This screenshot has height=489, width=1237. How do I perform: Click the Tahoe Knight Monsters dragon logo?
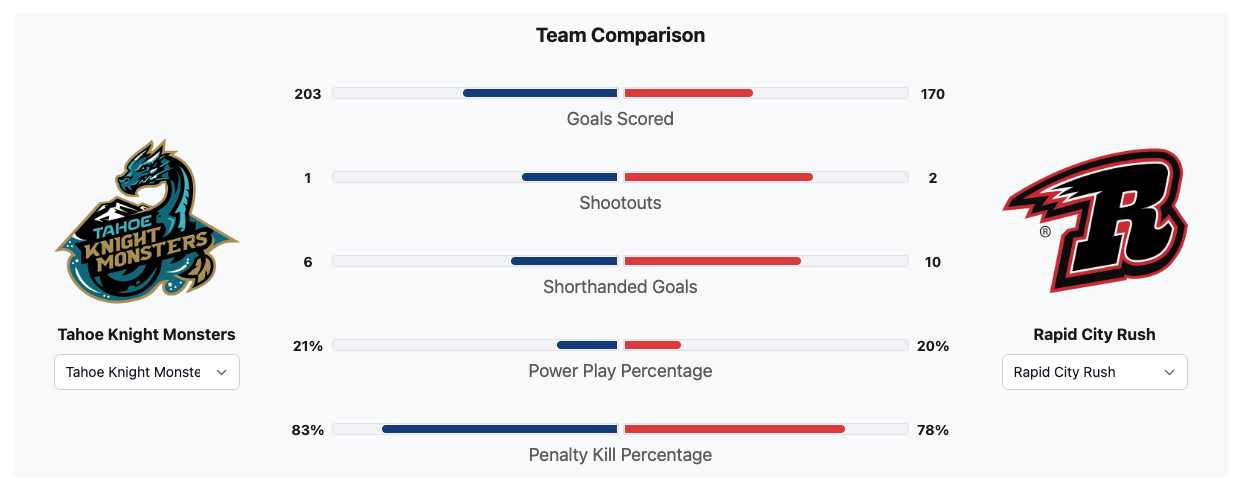pos(147,221)
